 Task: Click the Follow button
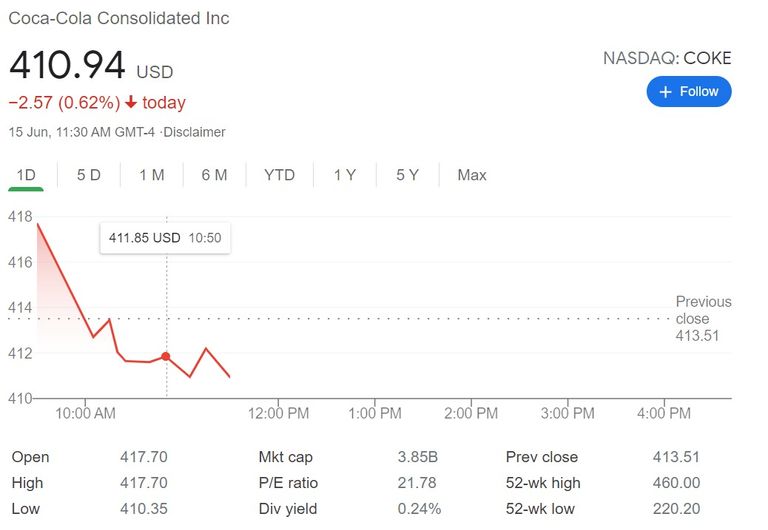[x=689, y=91]
